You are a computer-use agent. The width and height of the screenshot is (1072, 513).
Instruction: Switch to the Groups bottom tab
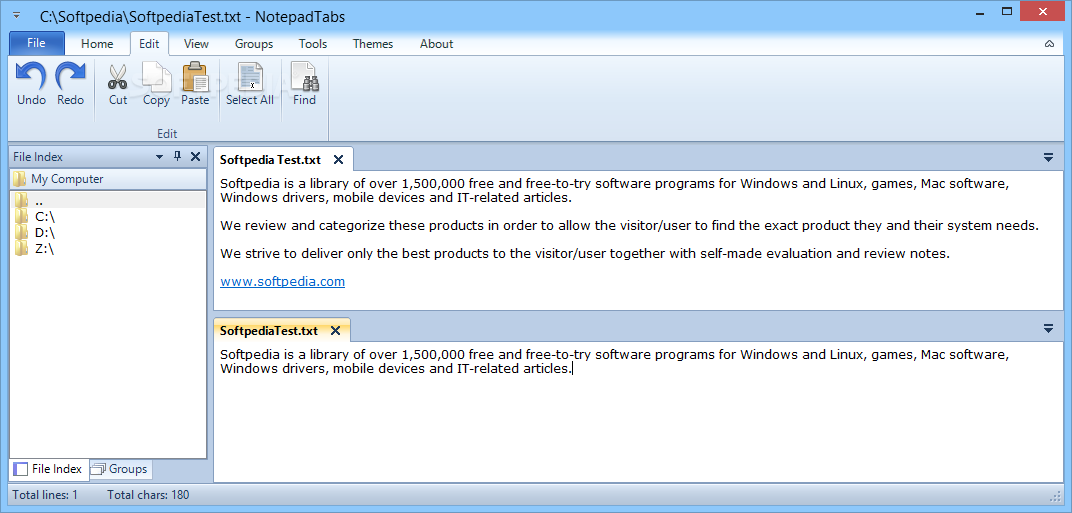[120, 469]
